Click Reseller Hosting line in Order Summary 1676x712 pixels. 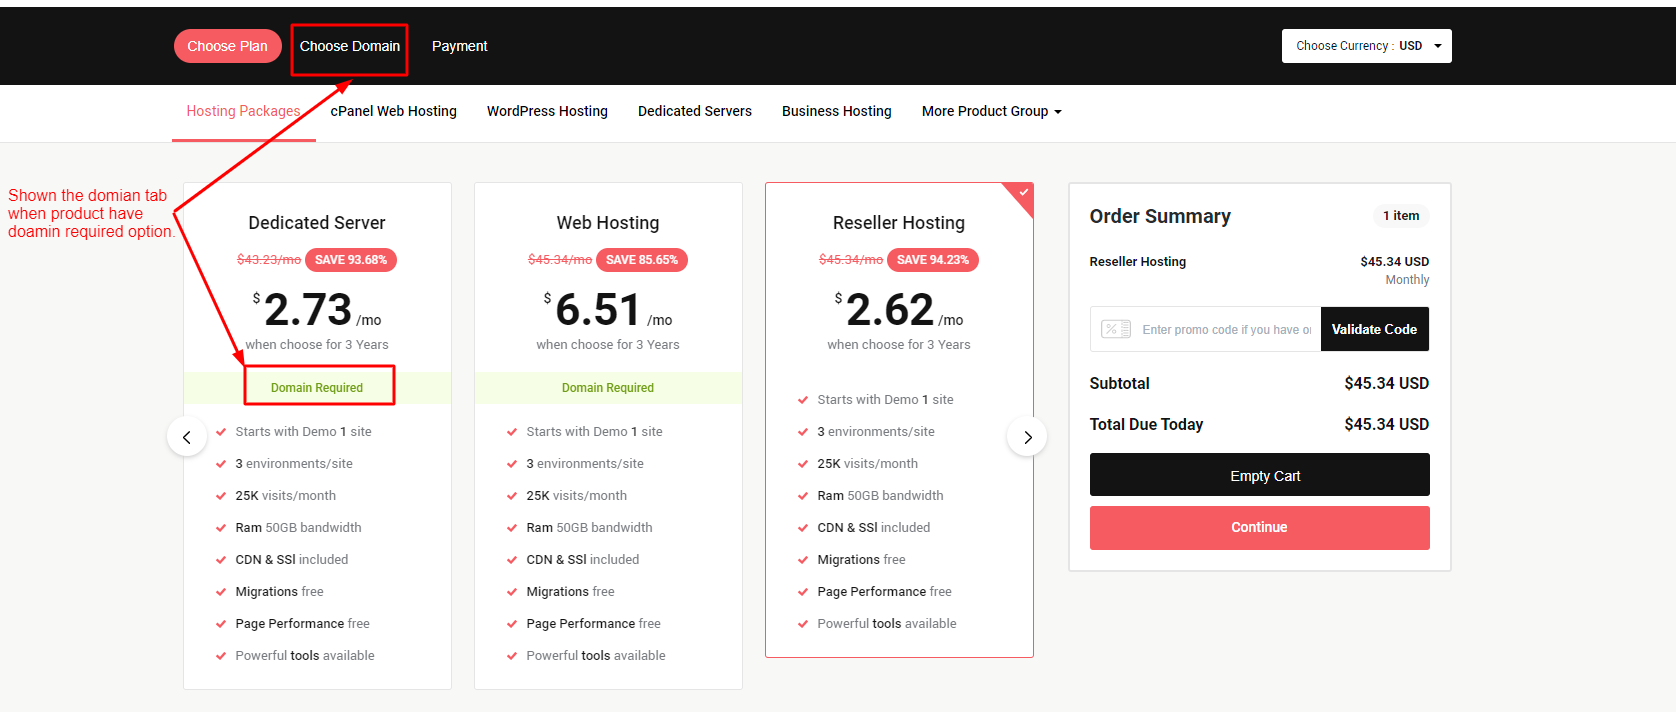[1138, 262]
